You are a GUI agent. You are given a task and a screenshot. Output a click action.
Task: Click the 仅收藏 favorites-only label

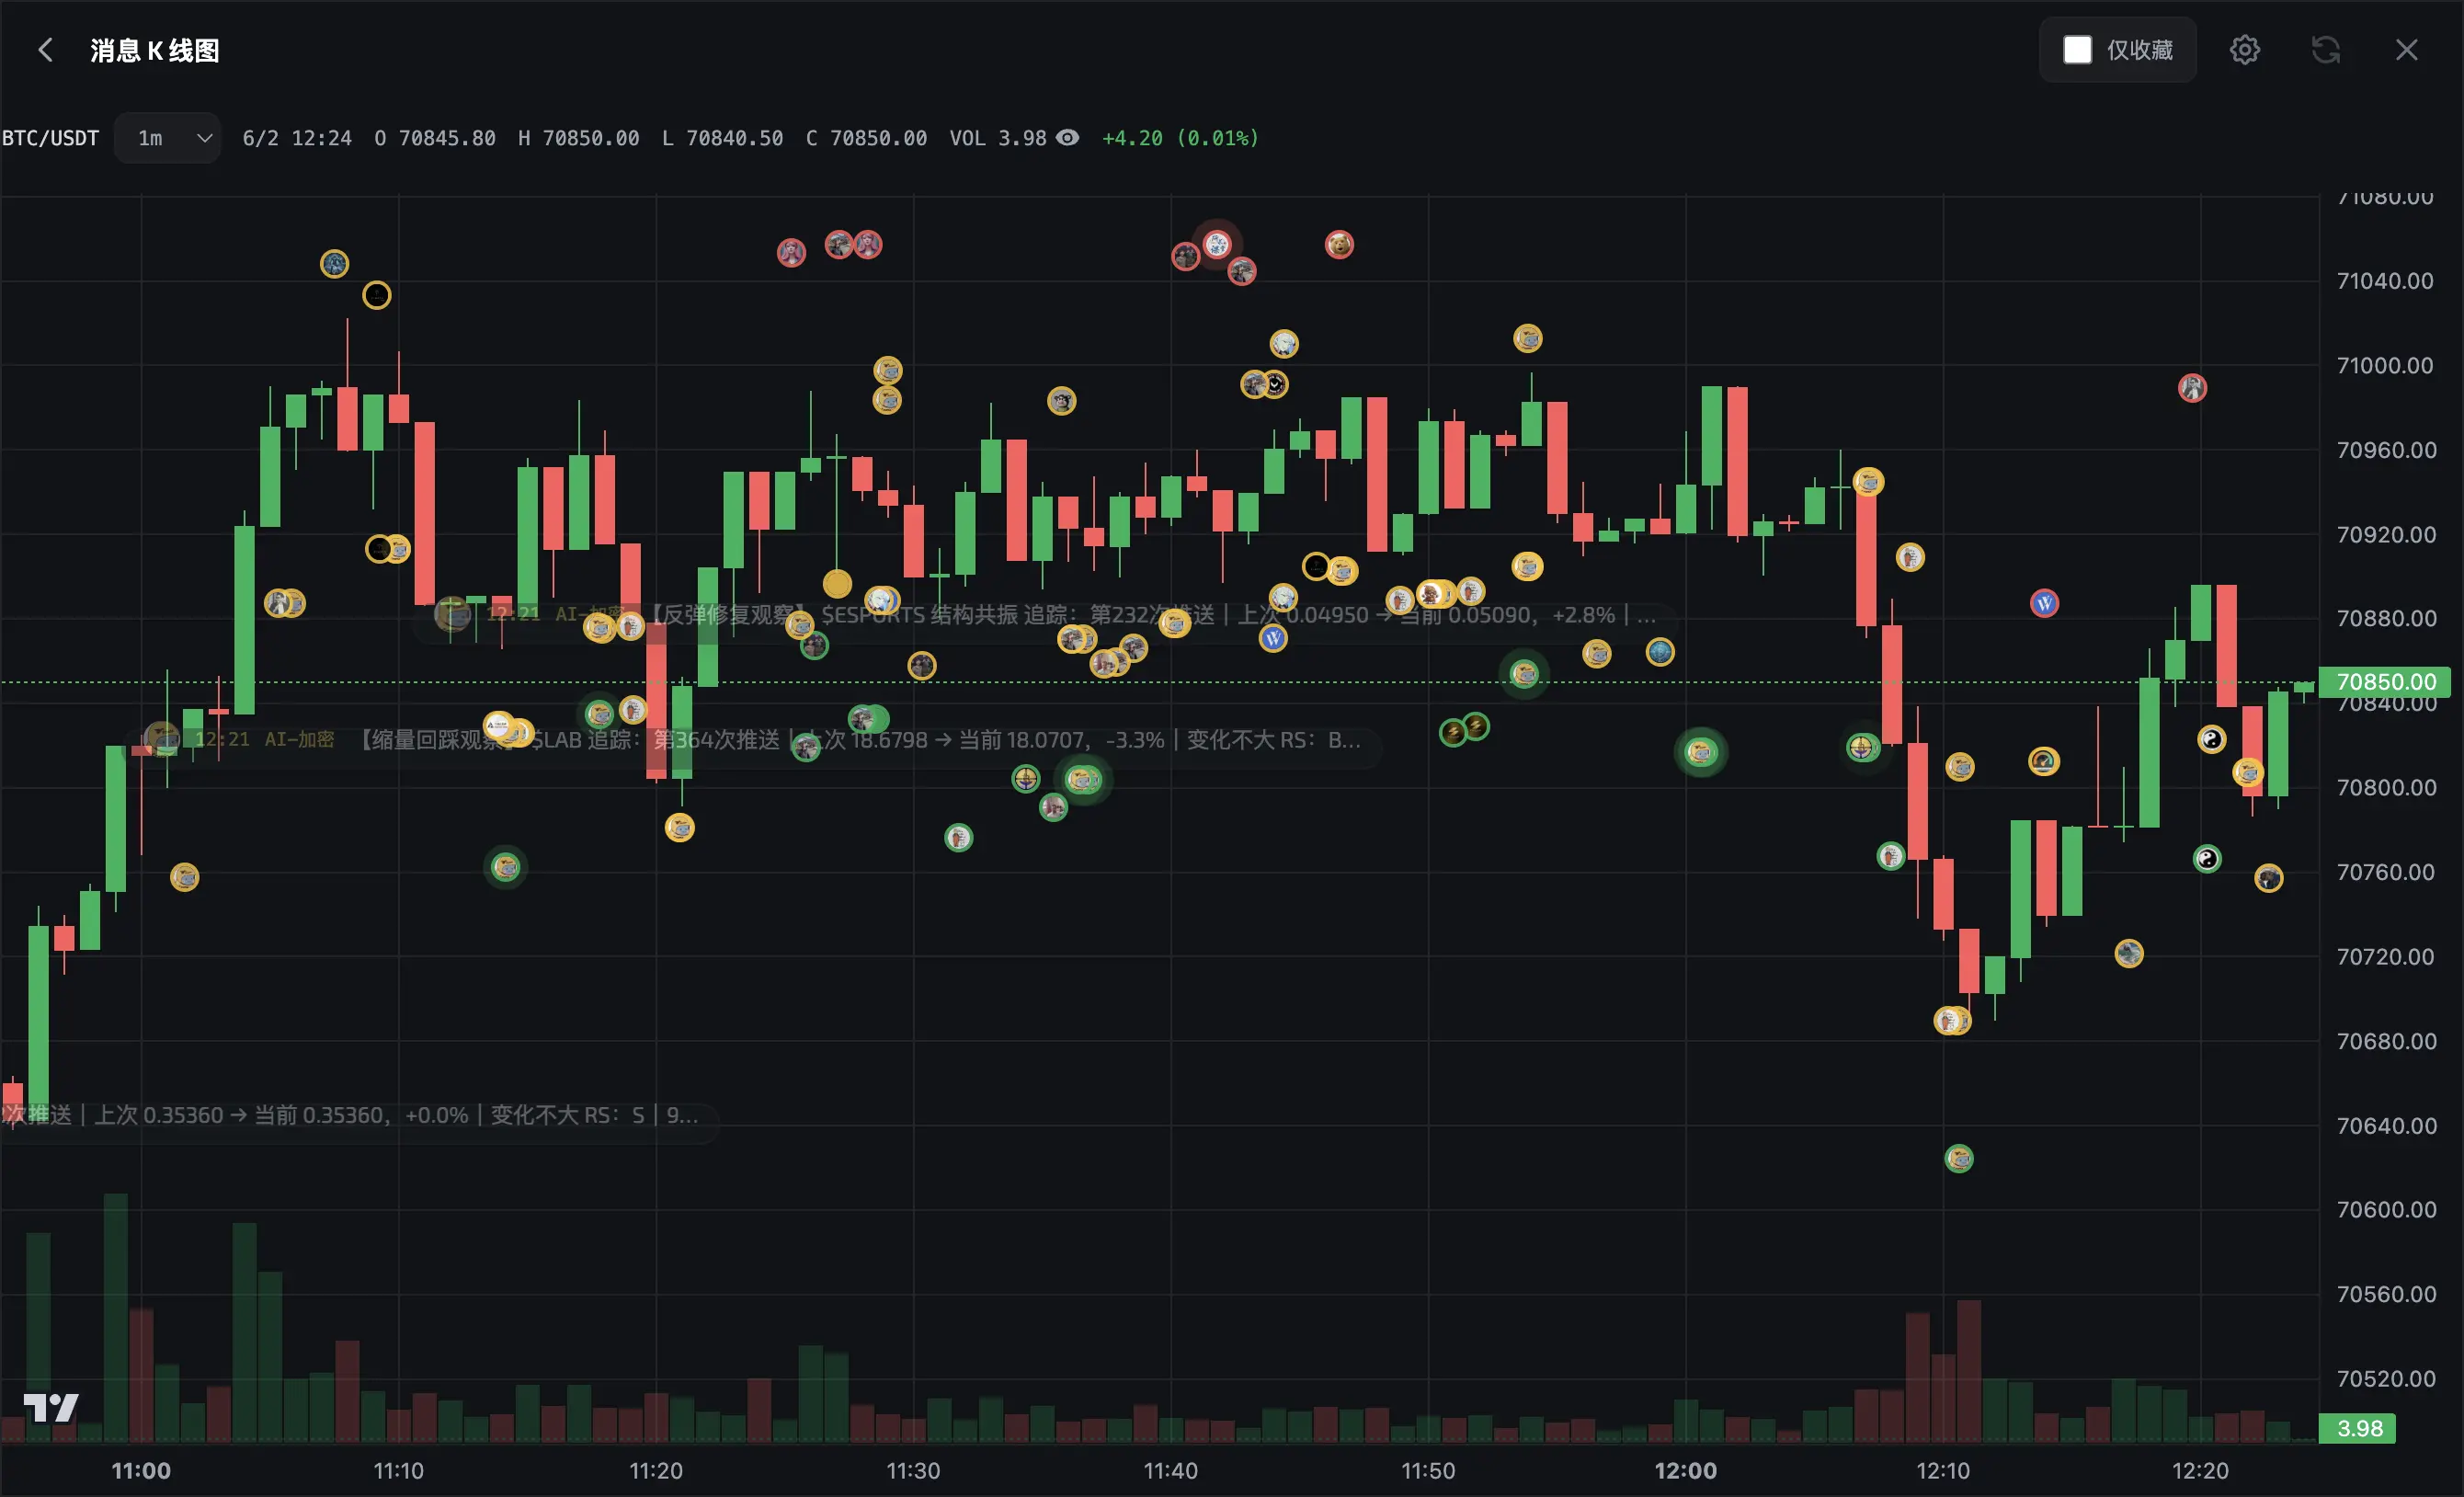click(x=2140, y=50)
